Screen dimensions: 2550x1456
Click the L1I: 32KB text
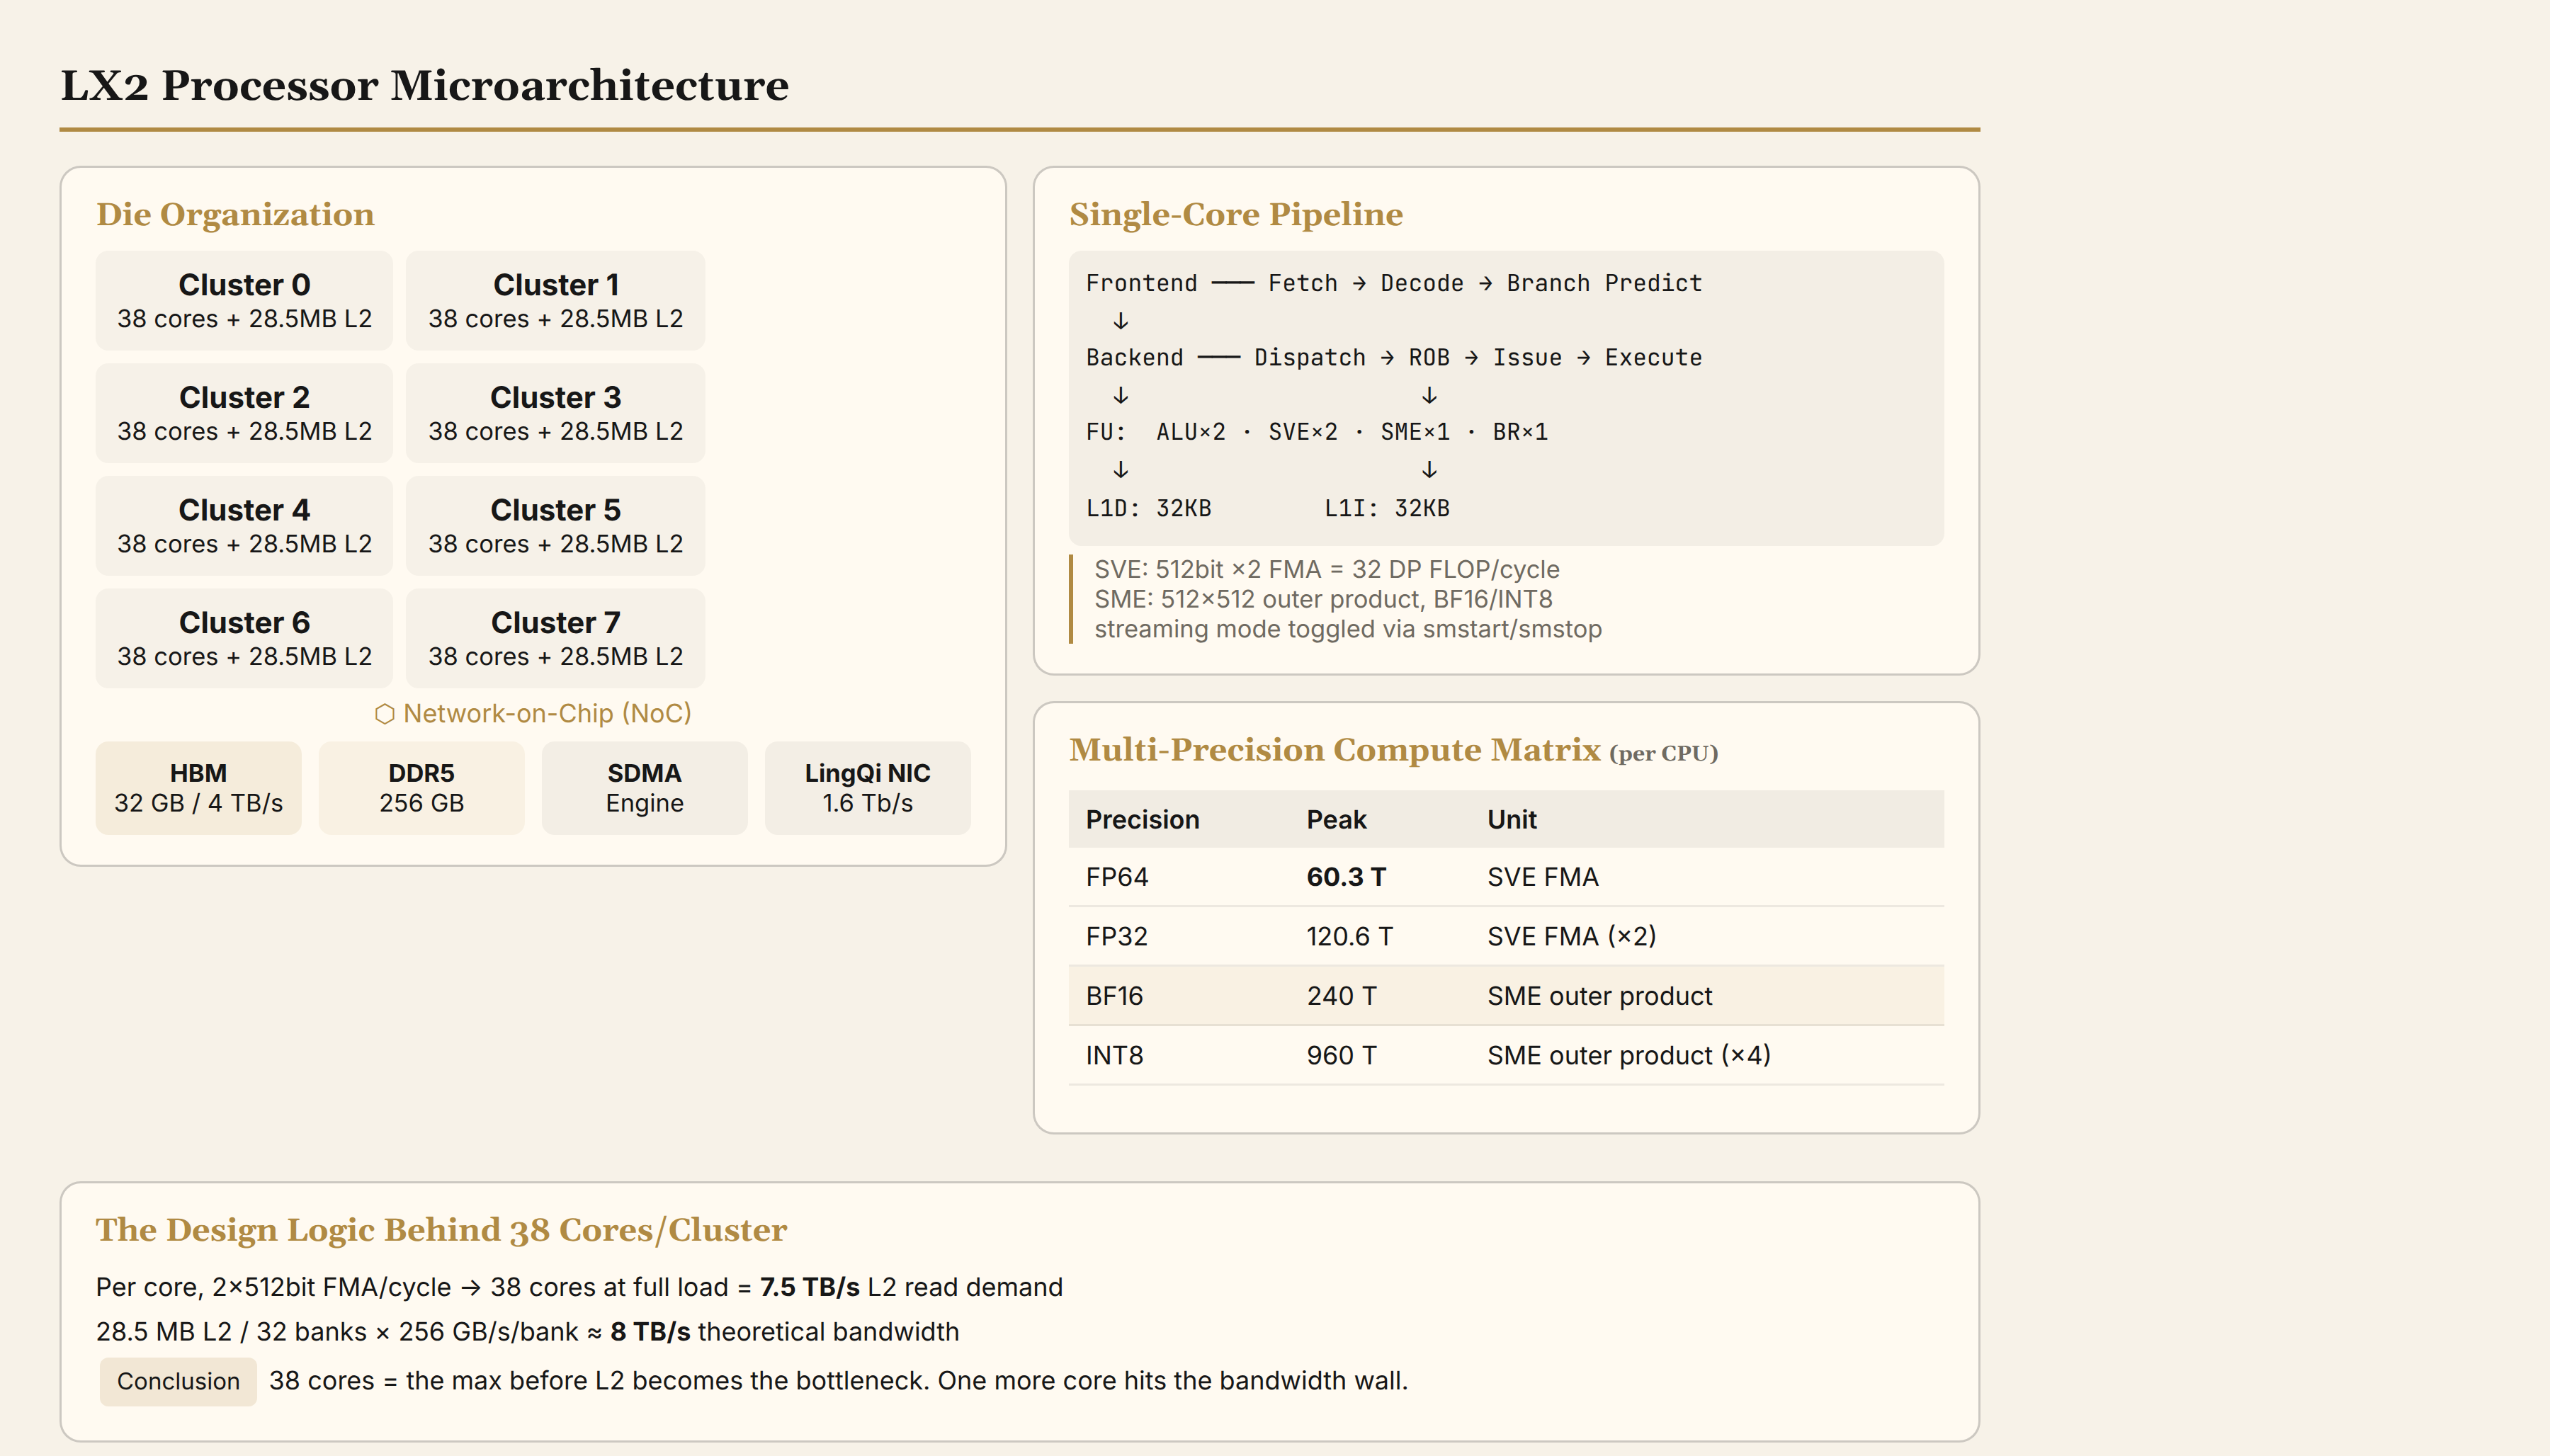[x=1386, y=508]
